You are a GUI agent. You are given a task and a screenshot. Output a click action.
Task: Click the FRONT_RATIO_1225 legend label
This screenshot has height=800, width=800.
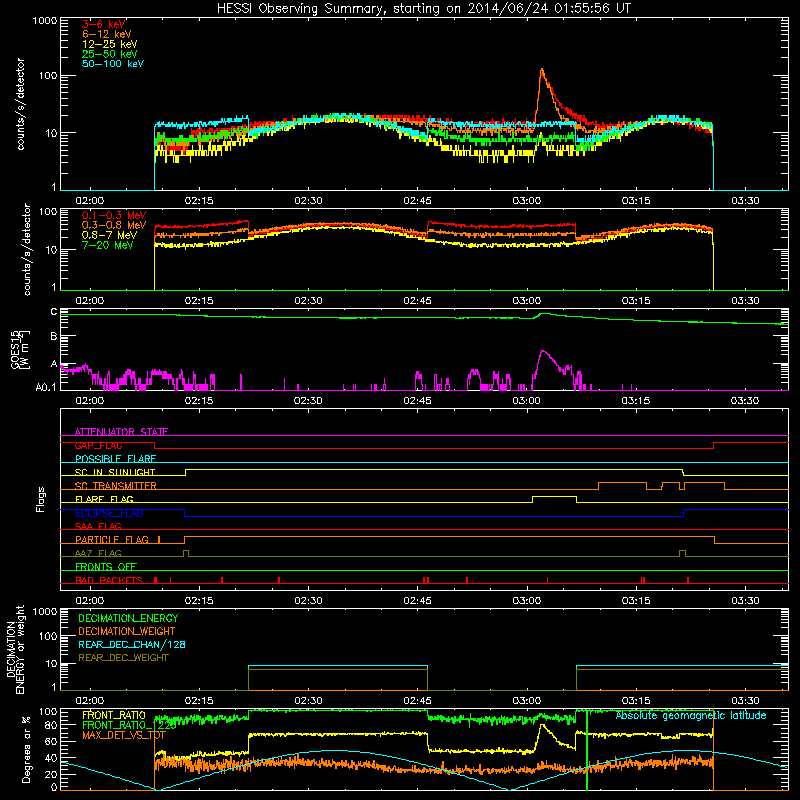click(129, 725)
